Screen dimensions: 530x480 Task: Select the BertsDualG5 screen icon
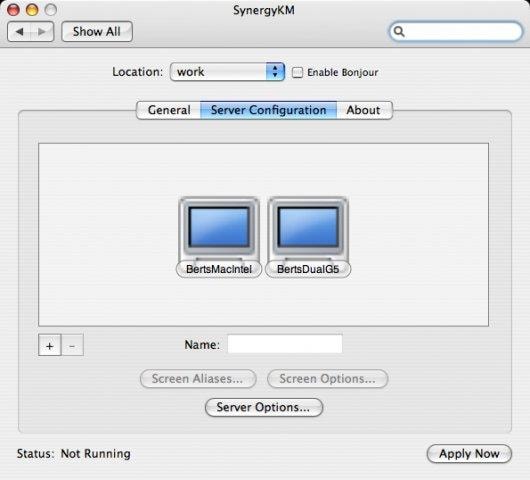308,229
